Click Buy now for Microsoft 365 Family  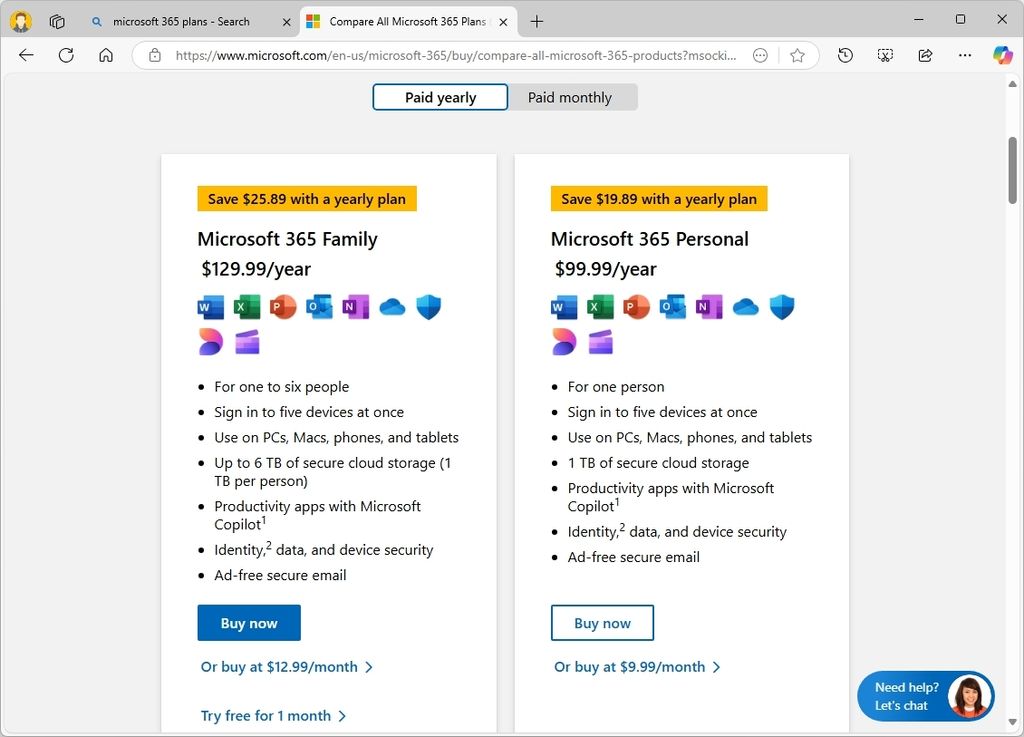coord(248,622)
